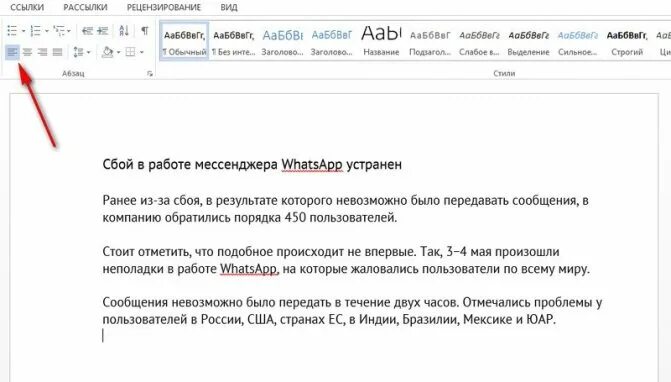Center the paragraph text
Screen dimensions: 671x382
[27, 52]
